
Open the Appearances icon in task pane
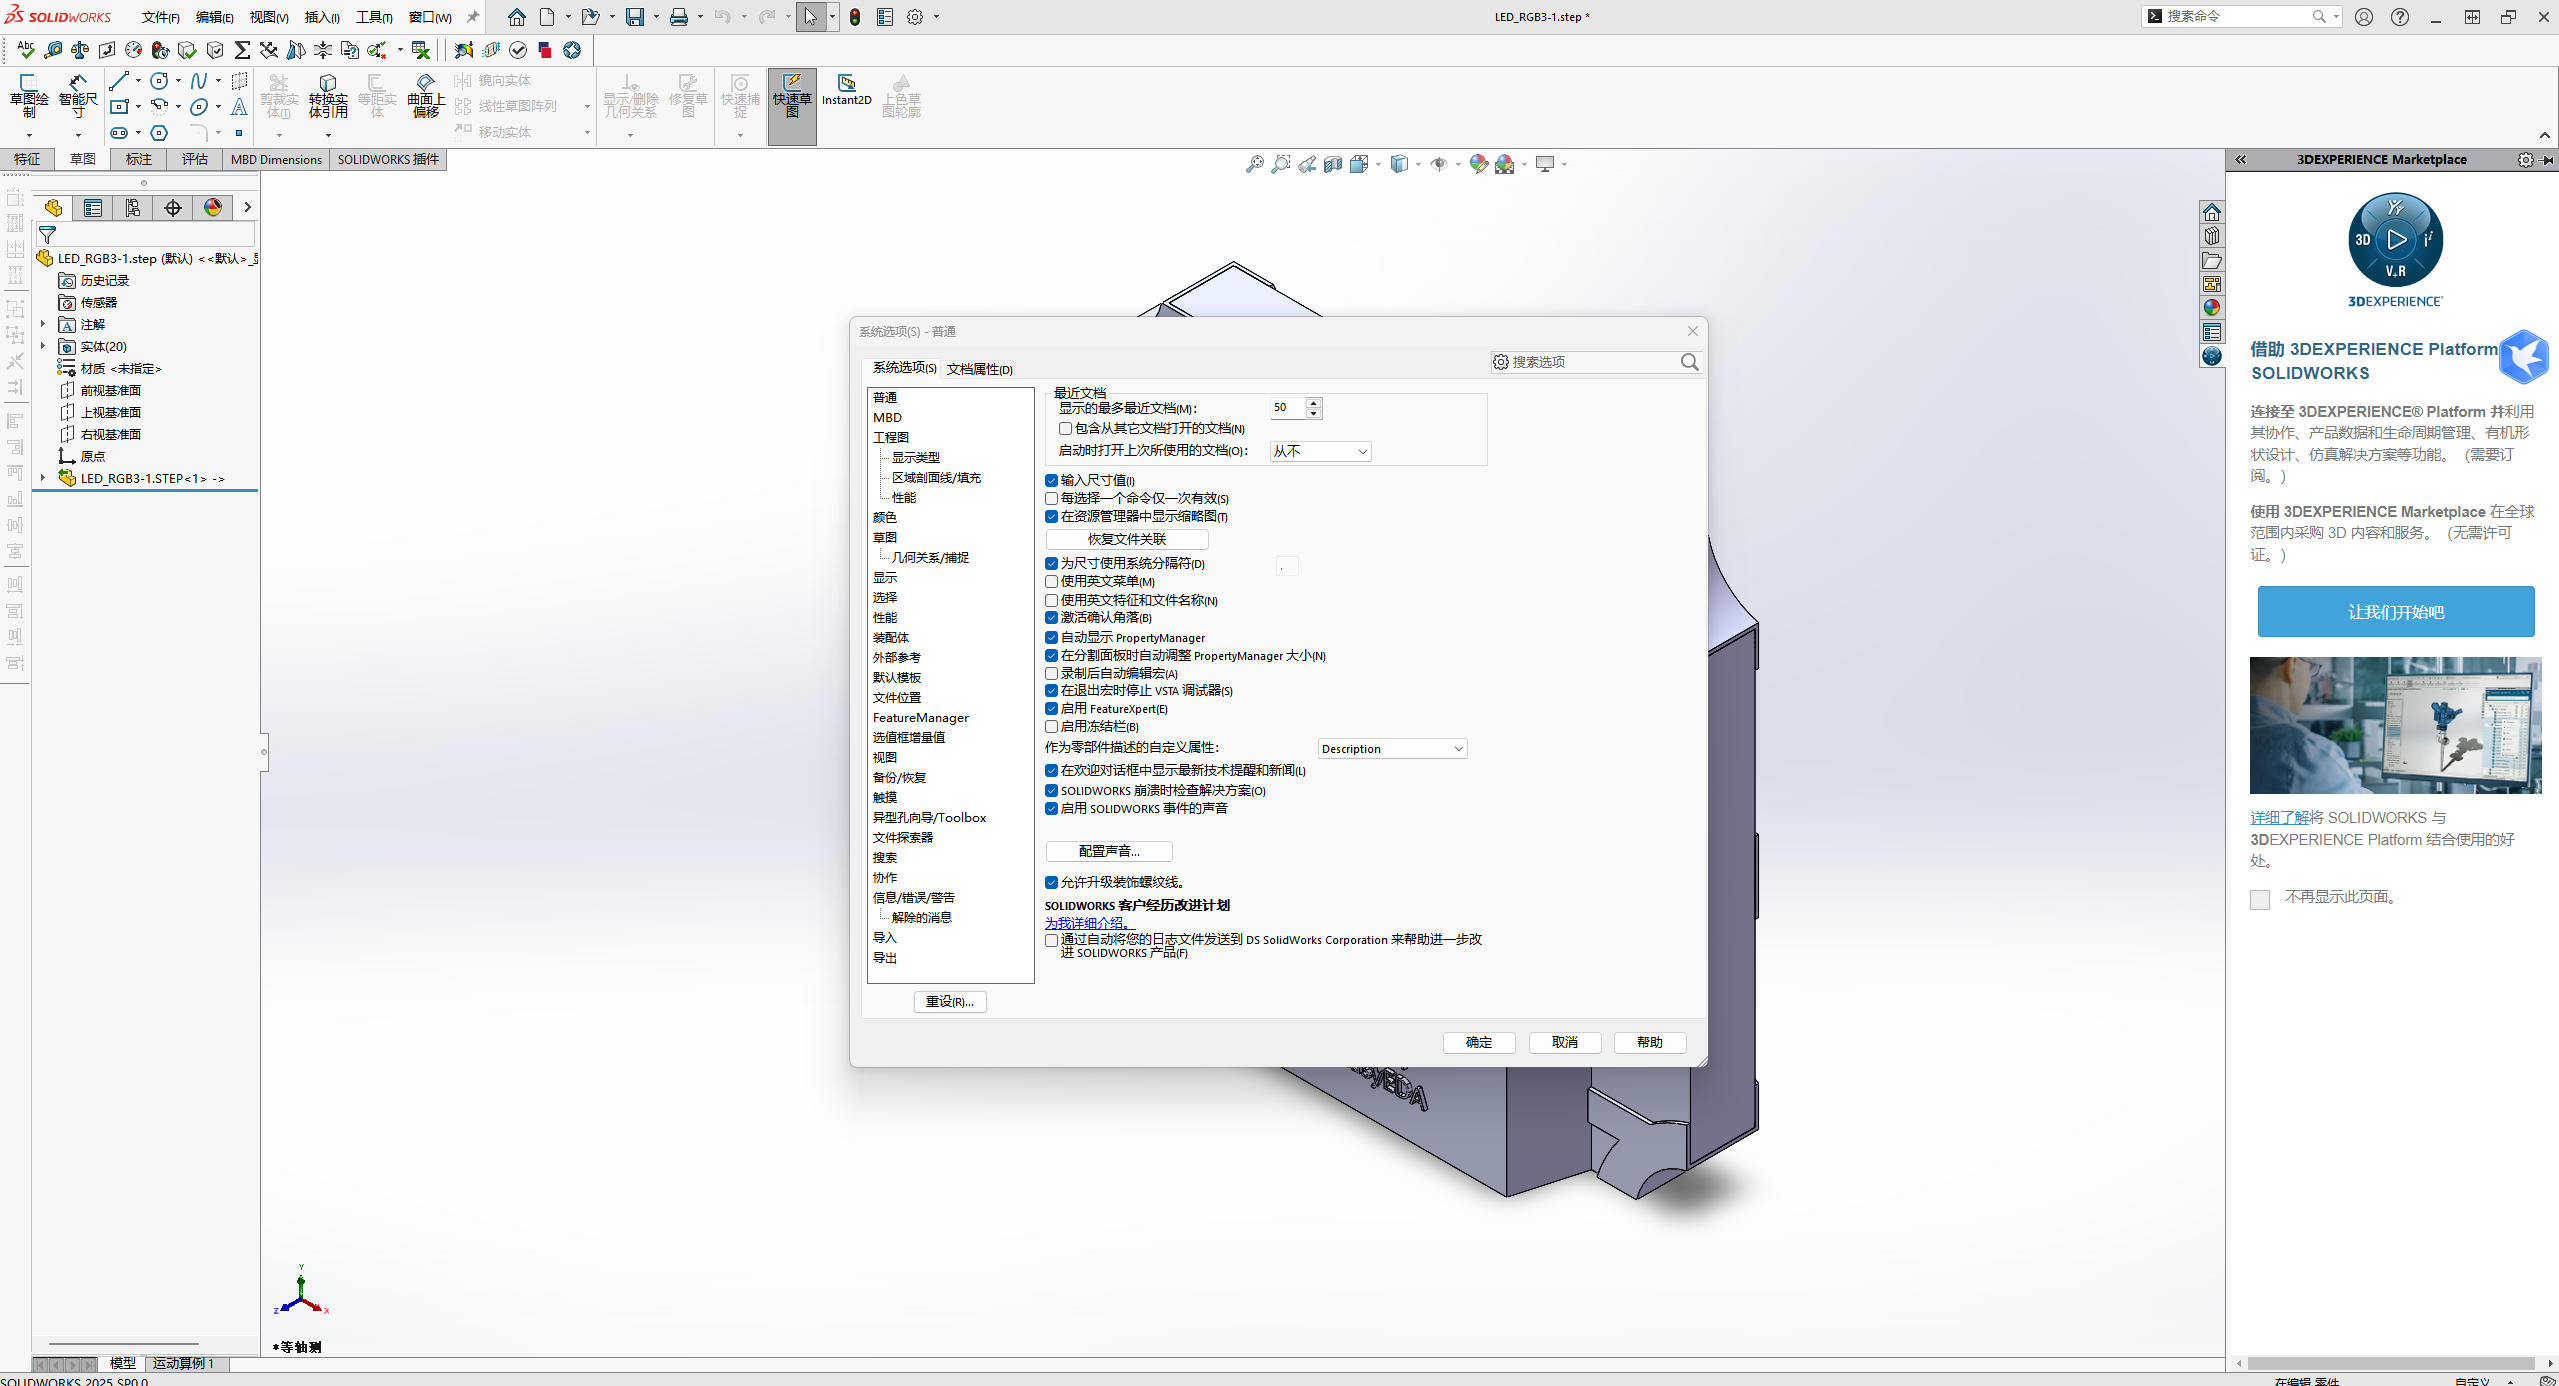click(2212, 308)
